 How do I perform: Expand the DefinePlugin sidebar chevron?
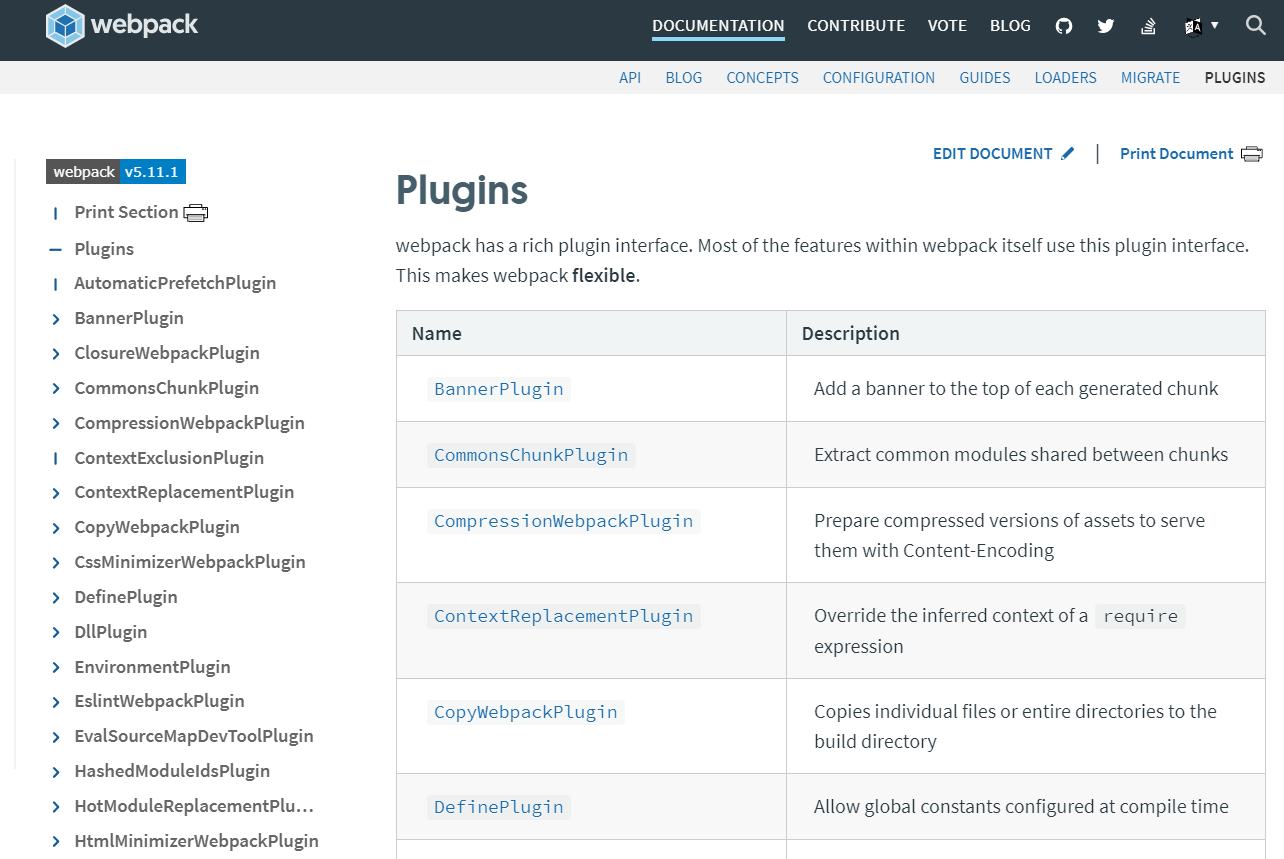click(x=56, y=597)
